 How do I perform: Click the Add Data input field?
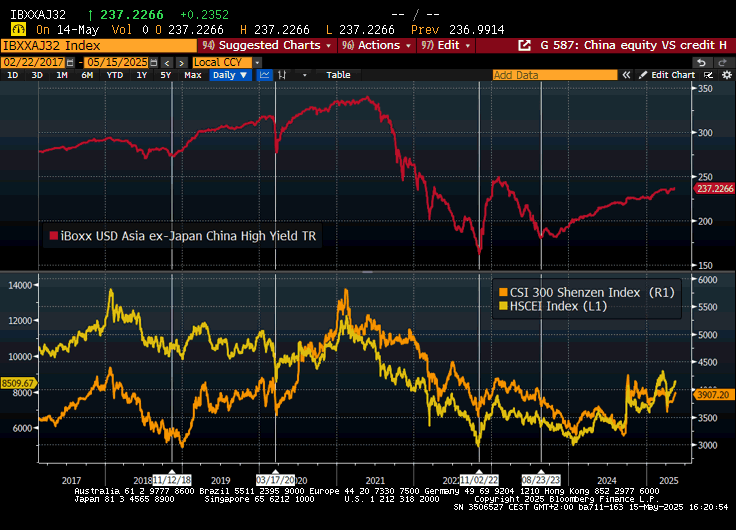click(555, 75)
